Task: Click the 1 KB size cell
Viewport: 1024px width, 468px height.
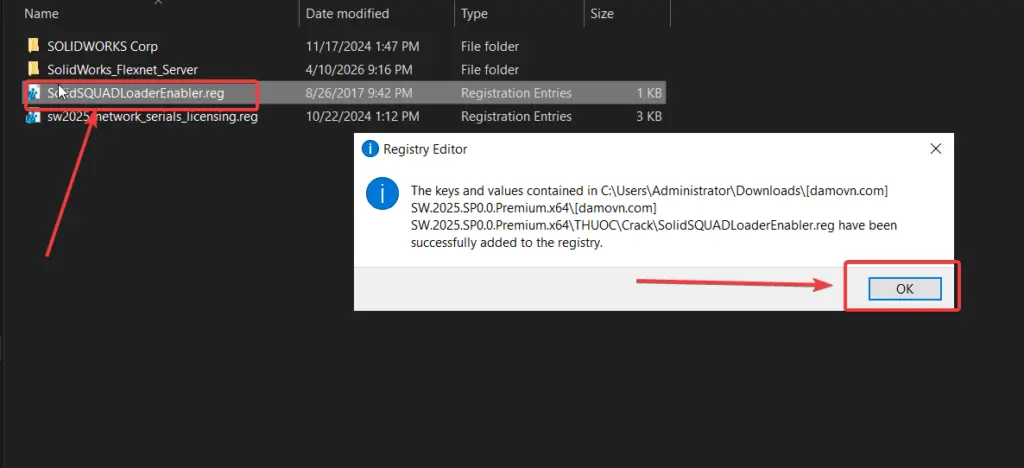Action: (x=649, y=93)
